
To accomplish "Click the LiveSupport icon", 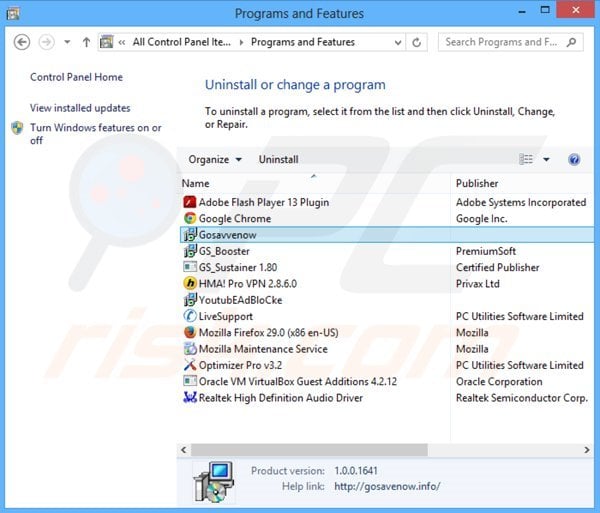I will click(189, 316).
